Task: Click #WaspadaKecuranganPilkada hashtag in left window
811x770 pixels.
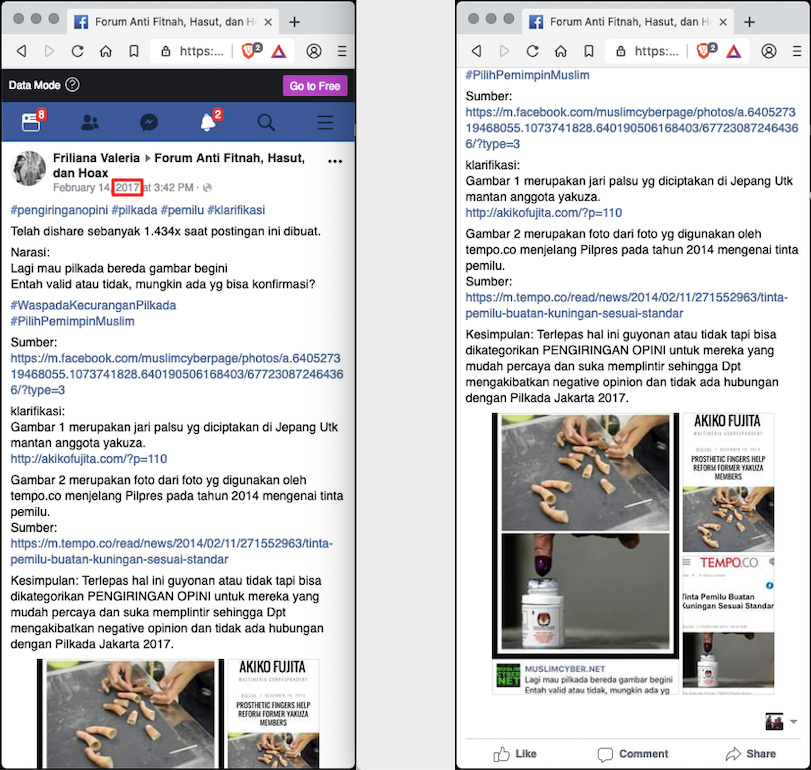Action: click(94, 305)
